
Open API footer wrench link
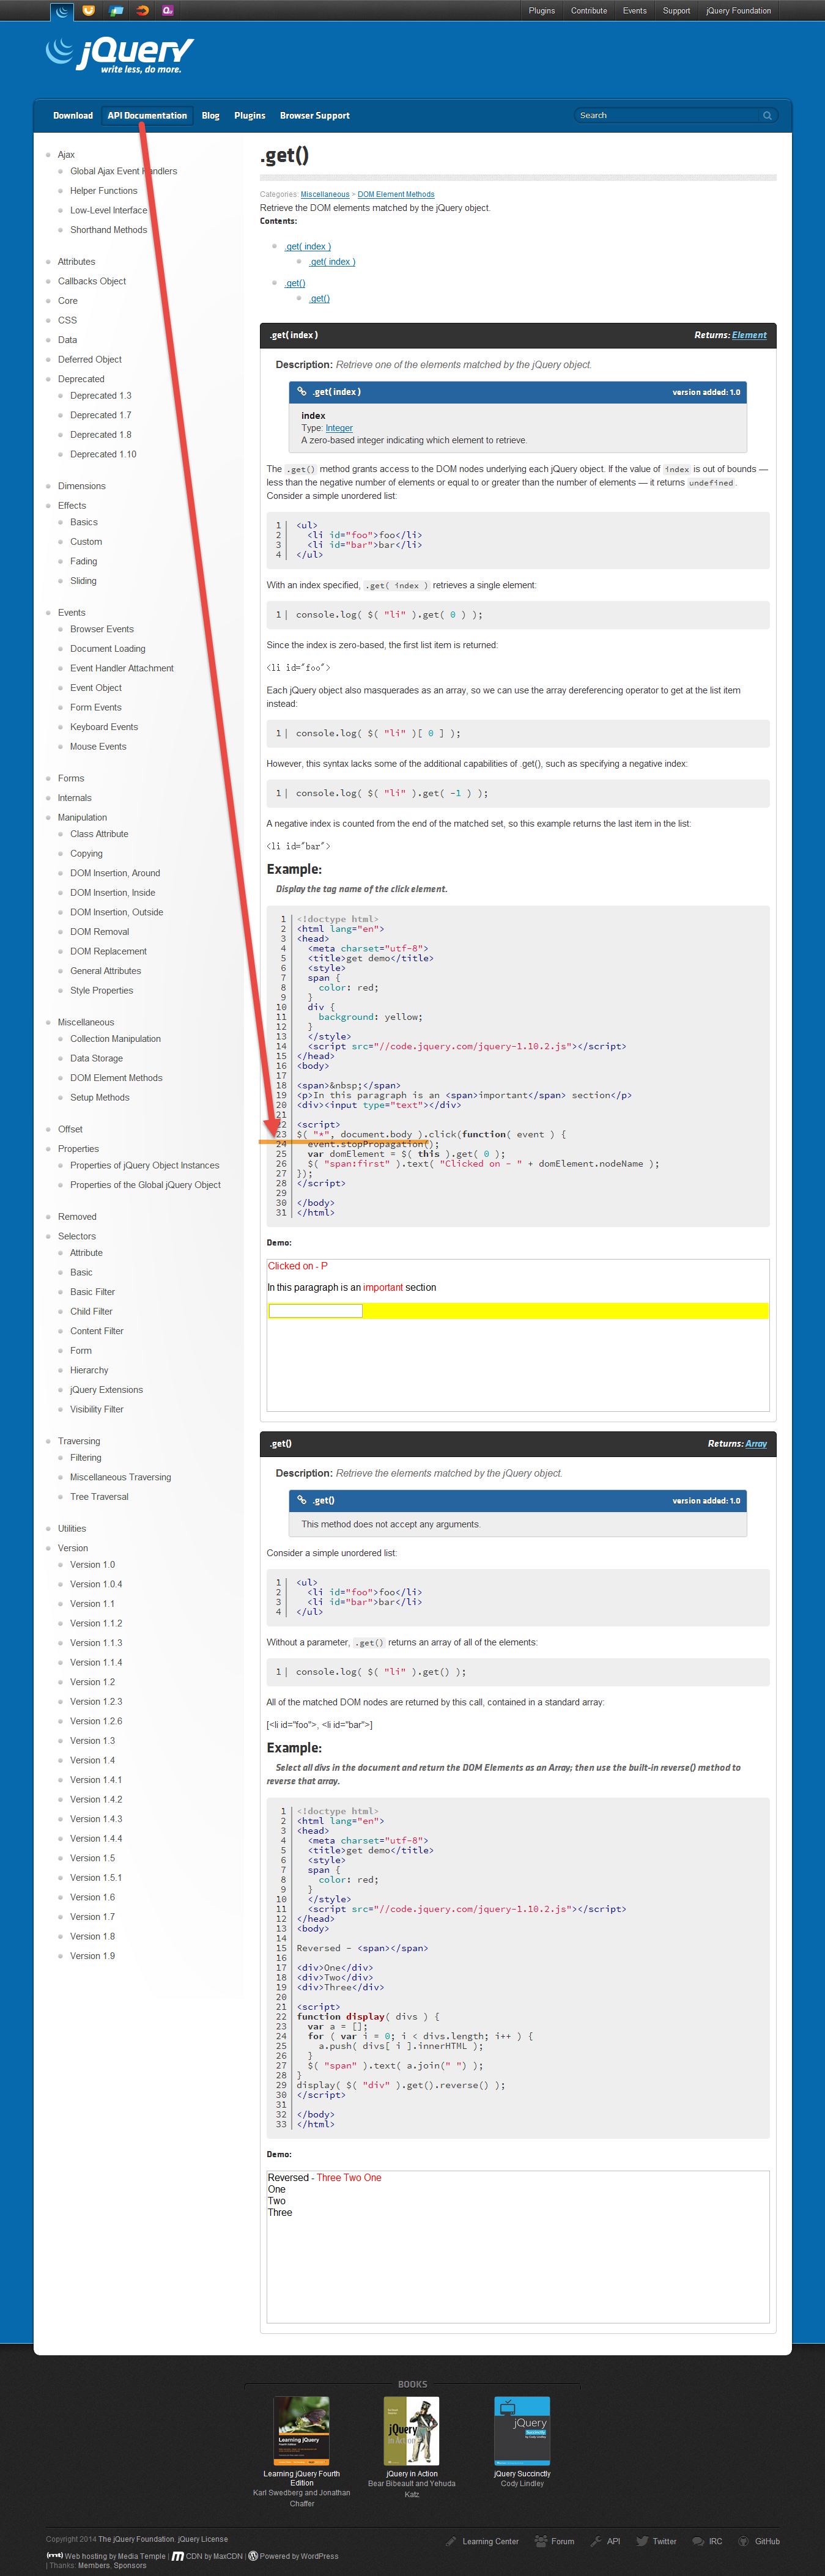pos(606,2541)
